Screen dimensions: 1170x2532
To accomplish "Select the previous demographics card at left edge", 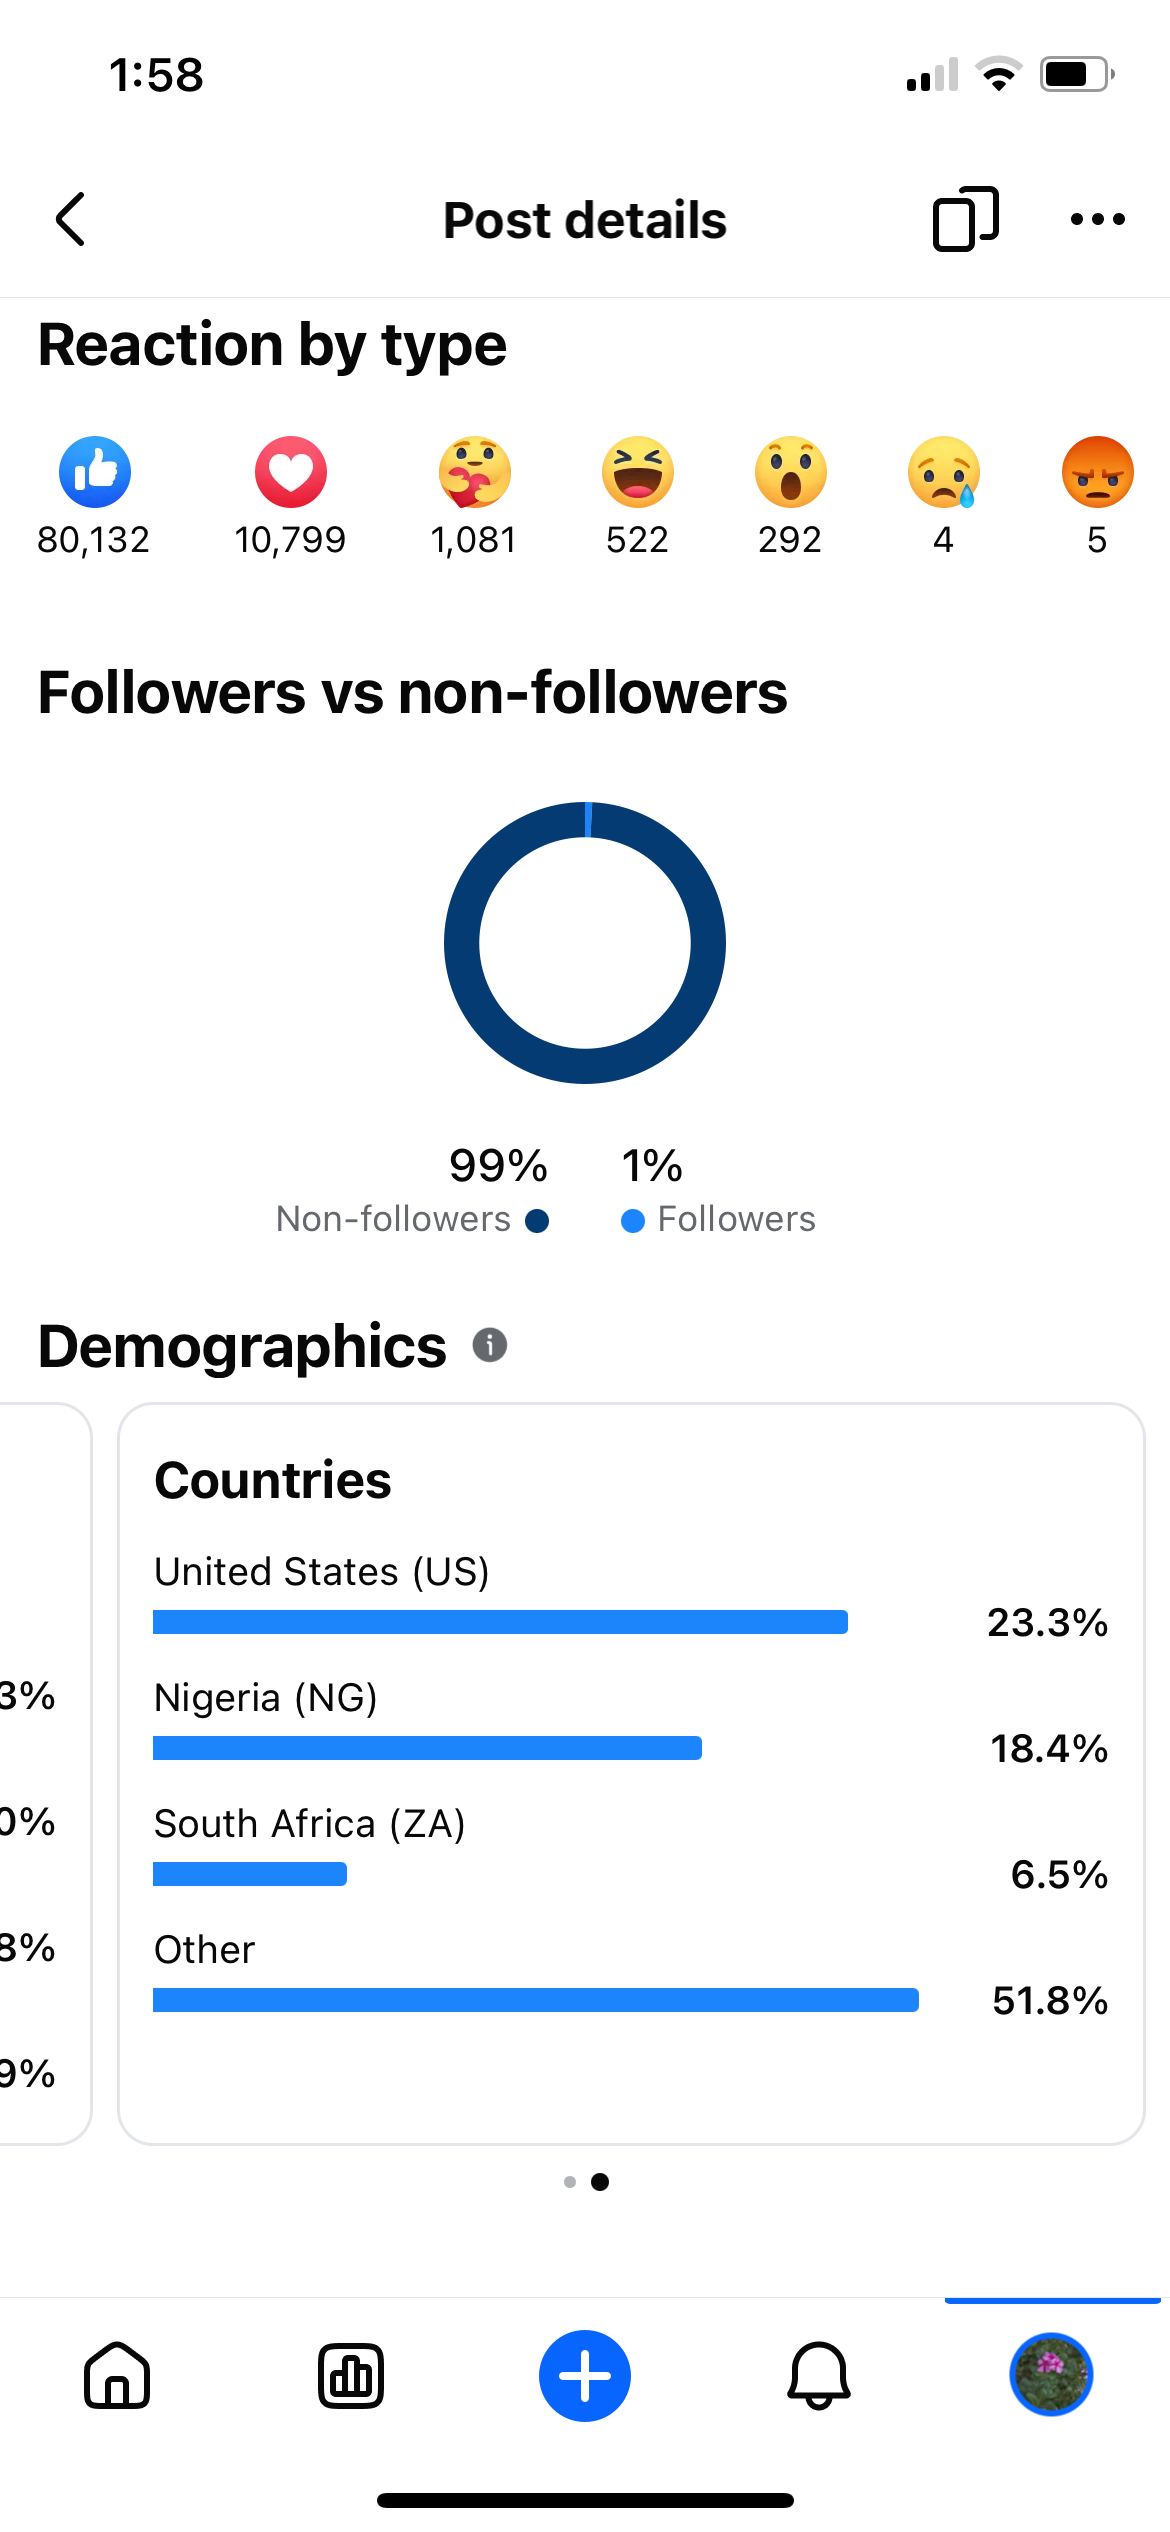I will coord(45,1774).
